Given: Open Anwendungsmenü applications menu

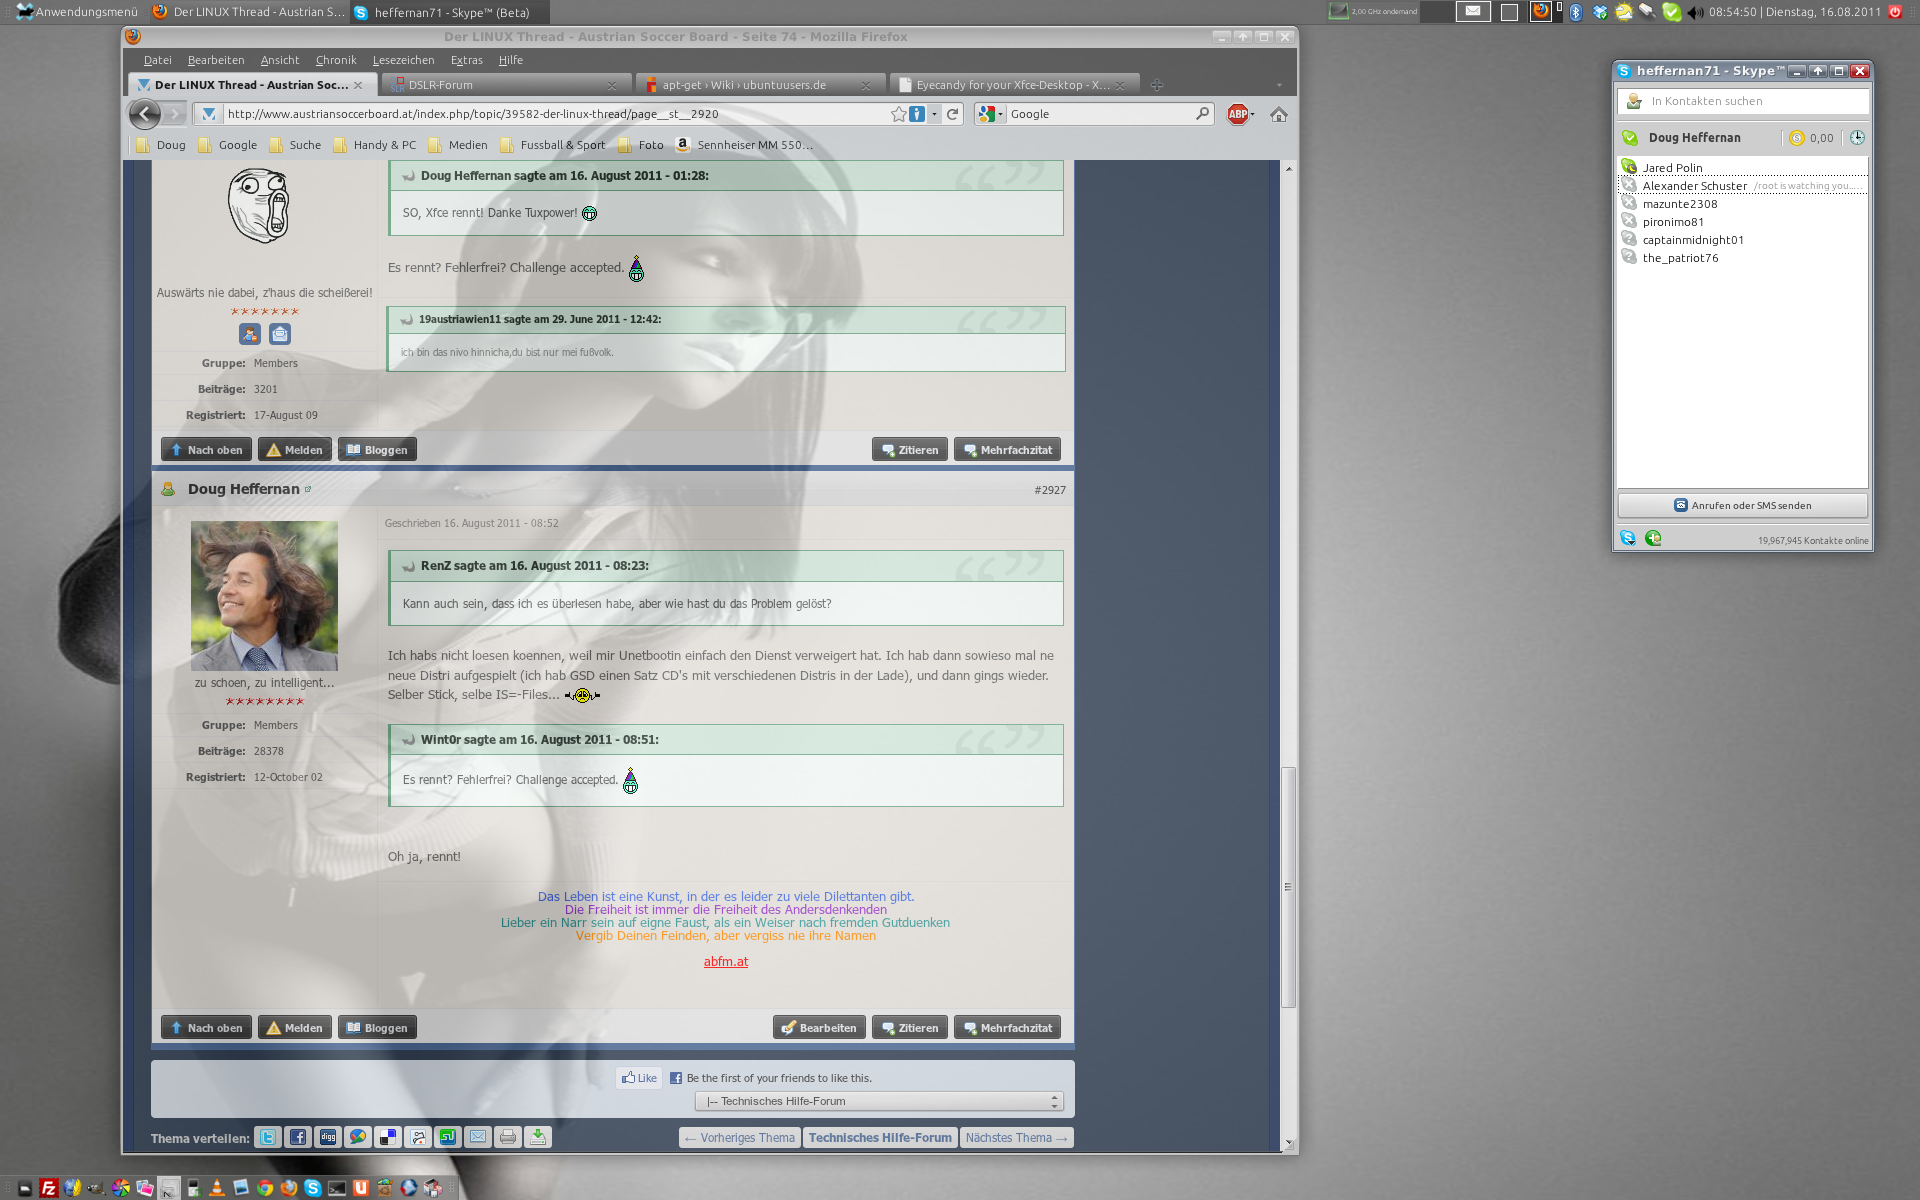Looking at the screenshot, I should pyautogui.click(x=77, y=12).
